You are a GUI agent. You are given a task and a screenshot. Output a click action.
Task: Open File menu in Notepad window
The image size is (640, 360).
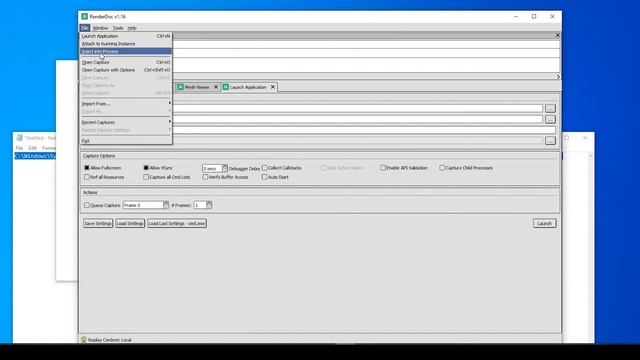19,148
